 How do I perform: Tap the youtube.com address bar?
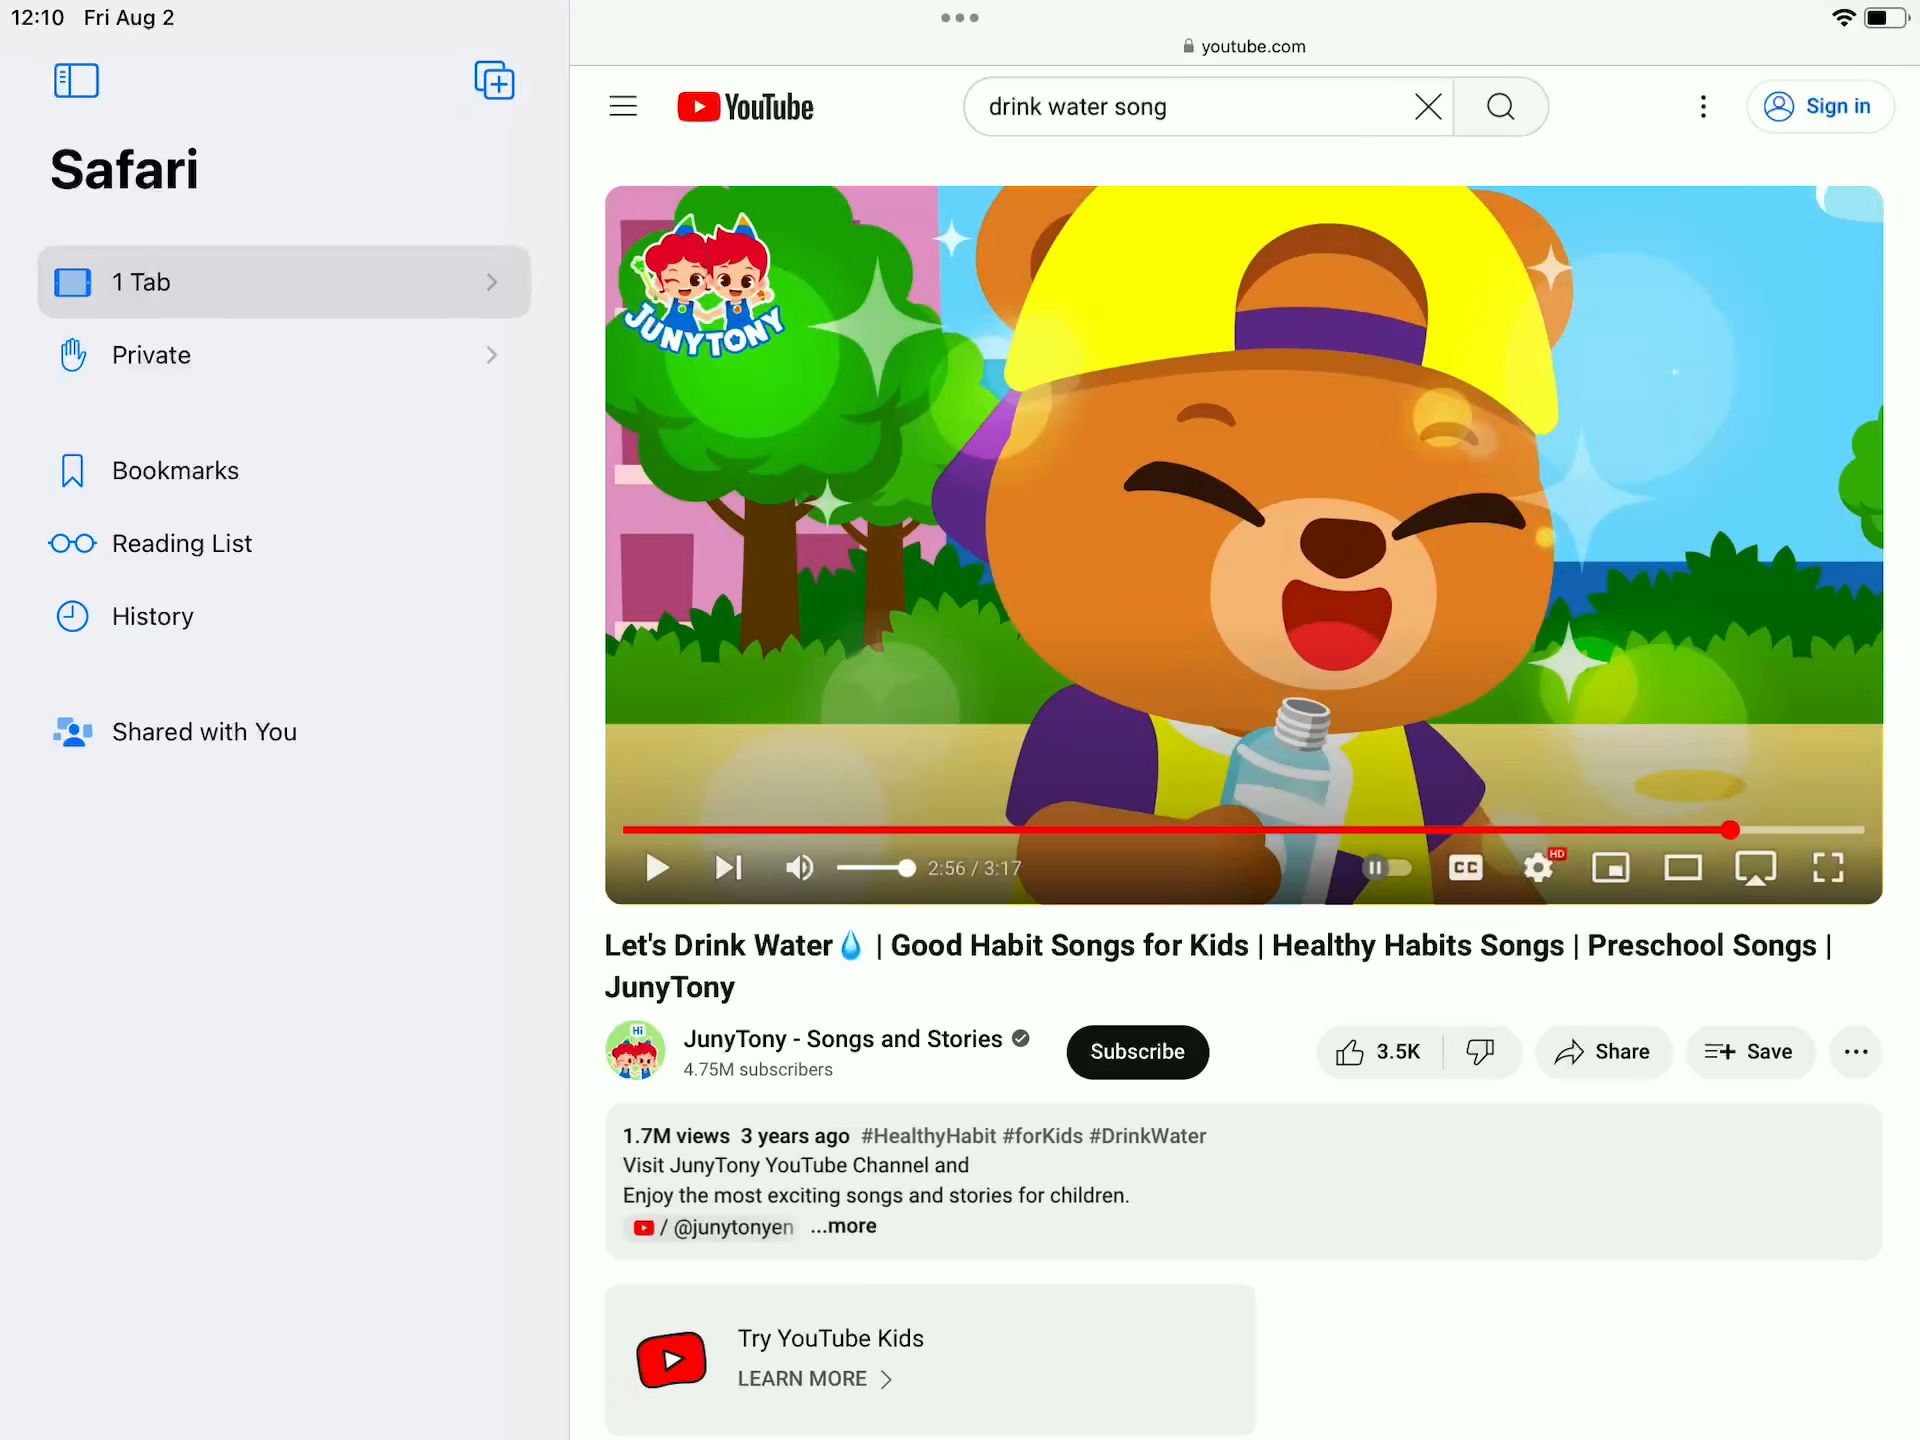coord(1244,46)
